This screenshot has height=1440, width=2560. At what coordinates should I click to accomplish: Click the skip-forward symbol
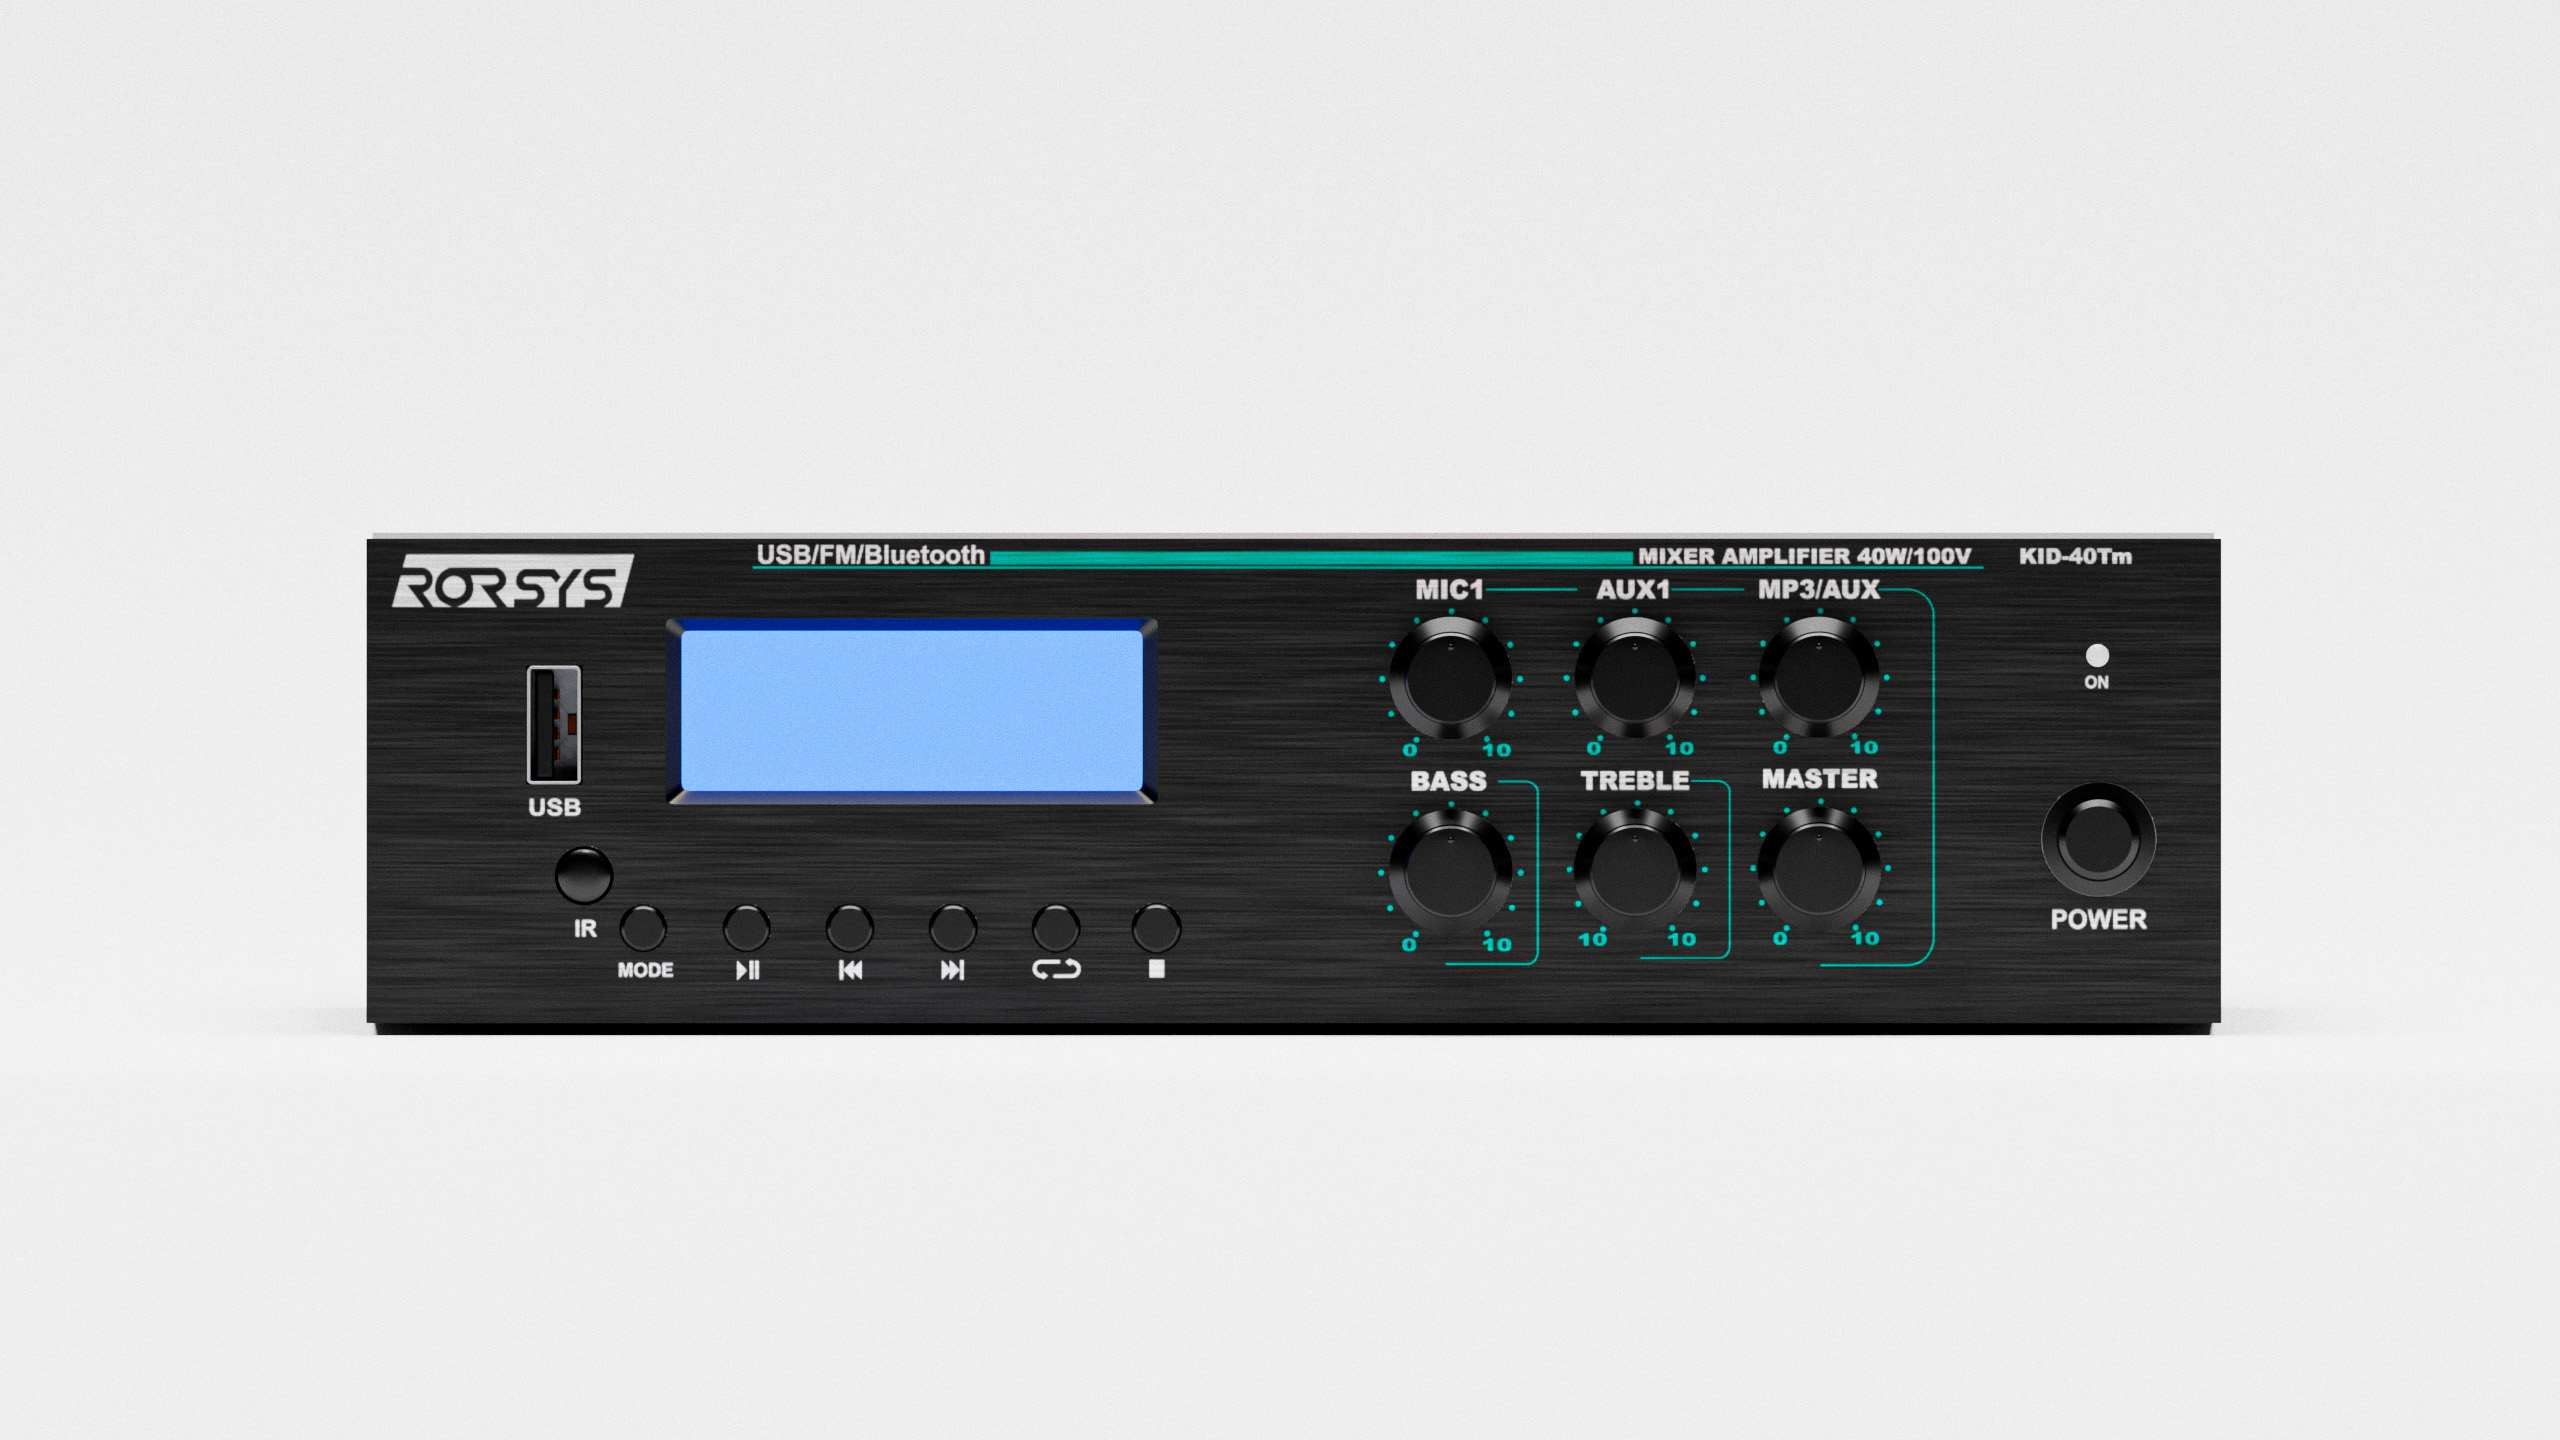[953, 970]
